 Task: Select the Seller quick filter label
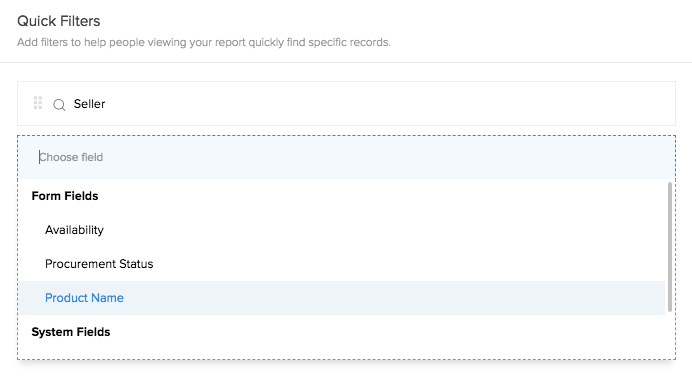click(89, 104)
